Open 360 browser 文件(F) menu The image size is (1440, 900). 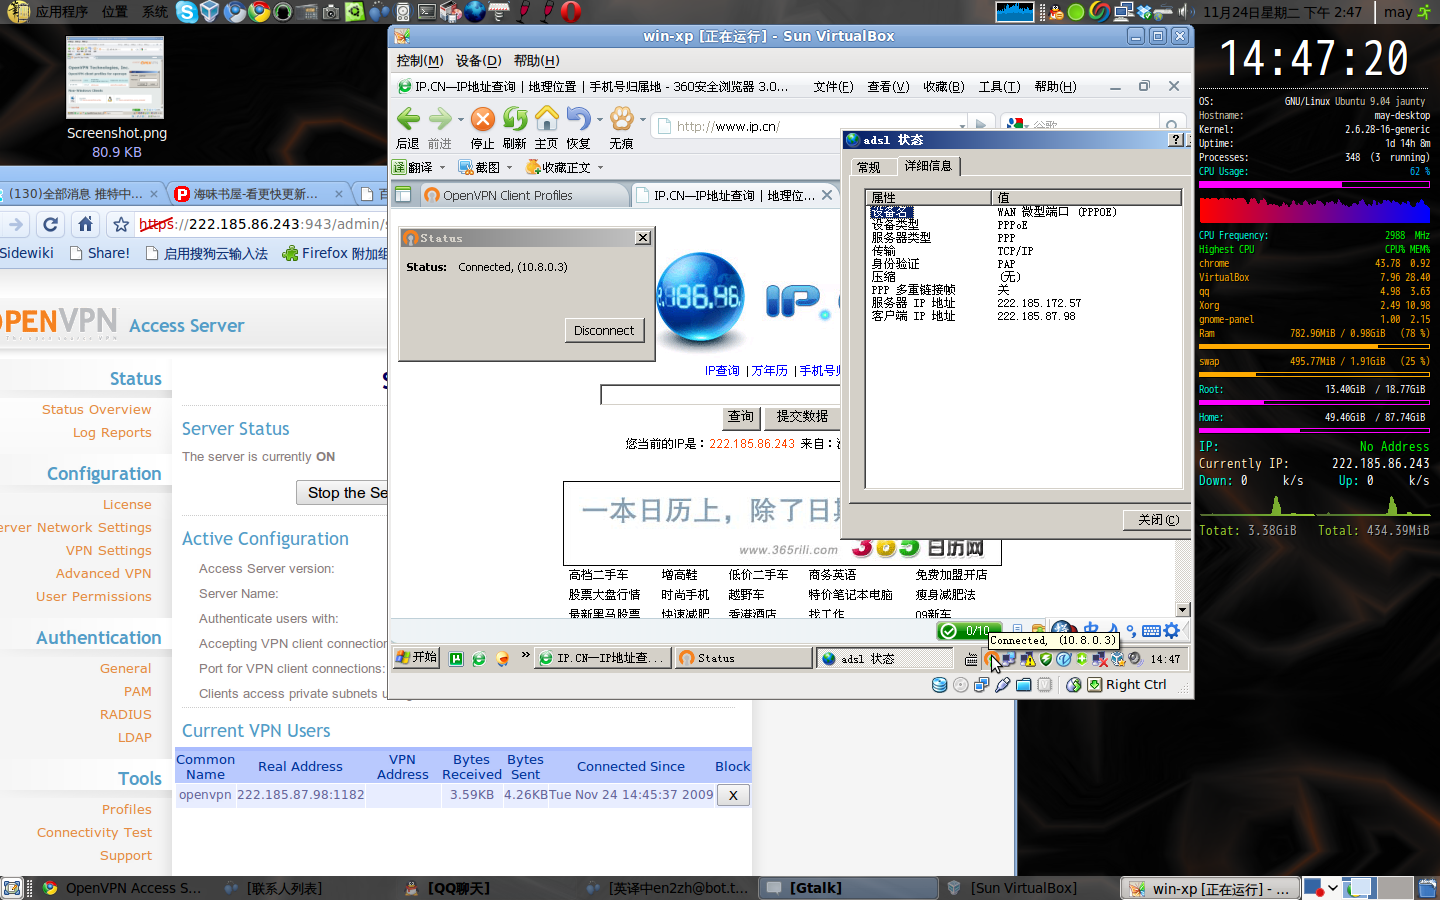[x=833, y=87]
